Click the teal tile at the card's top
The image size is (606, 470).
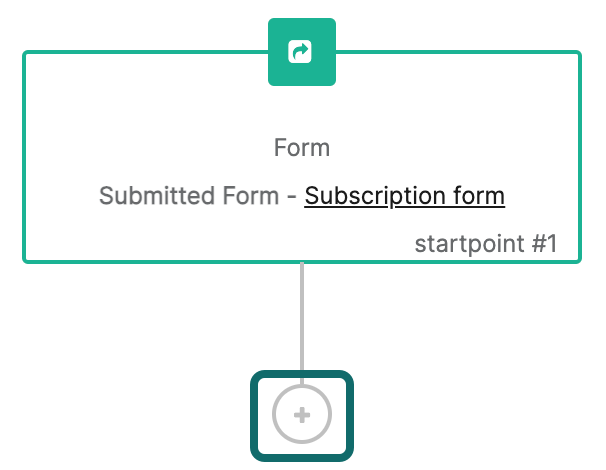(x=302, y=52)
